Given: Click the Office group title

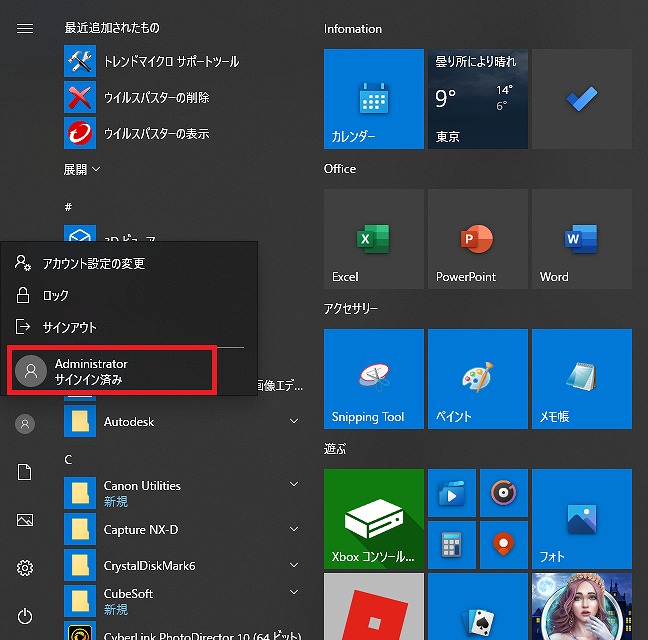Looking at the screenshot, I should pyautogui.click(x=340, y=169).
